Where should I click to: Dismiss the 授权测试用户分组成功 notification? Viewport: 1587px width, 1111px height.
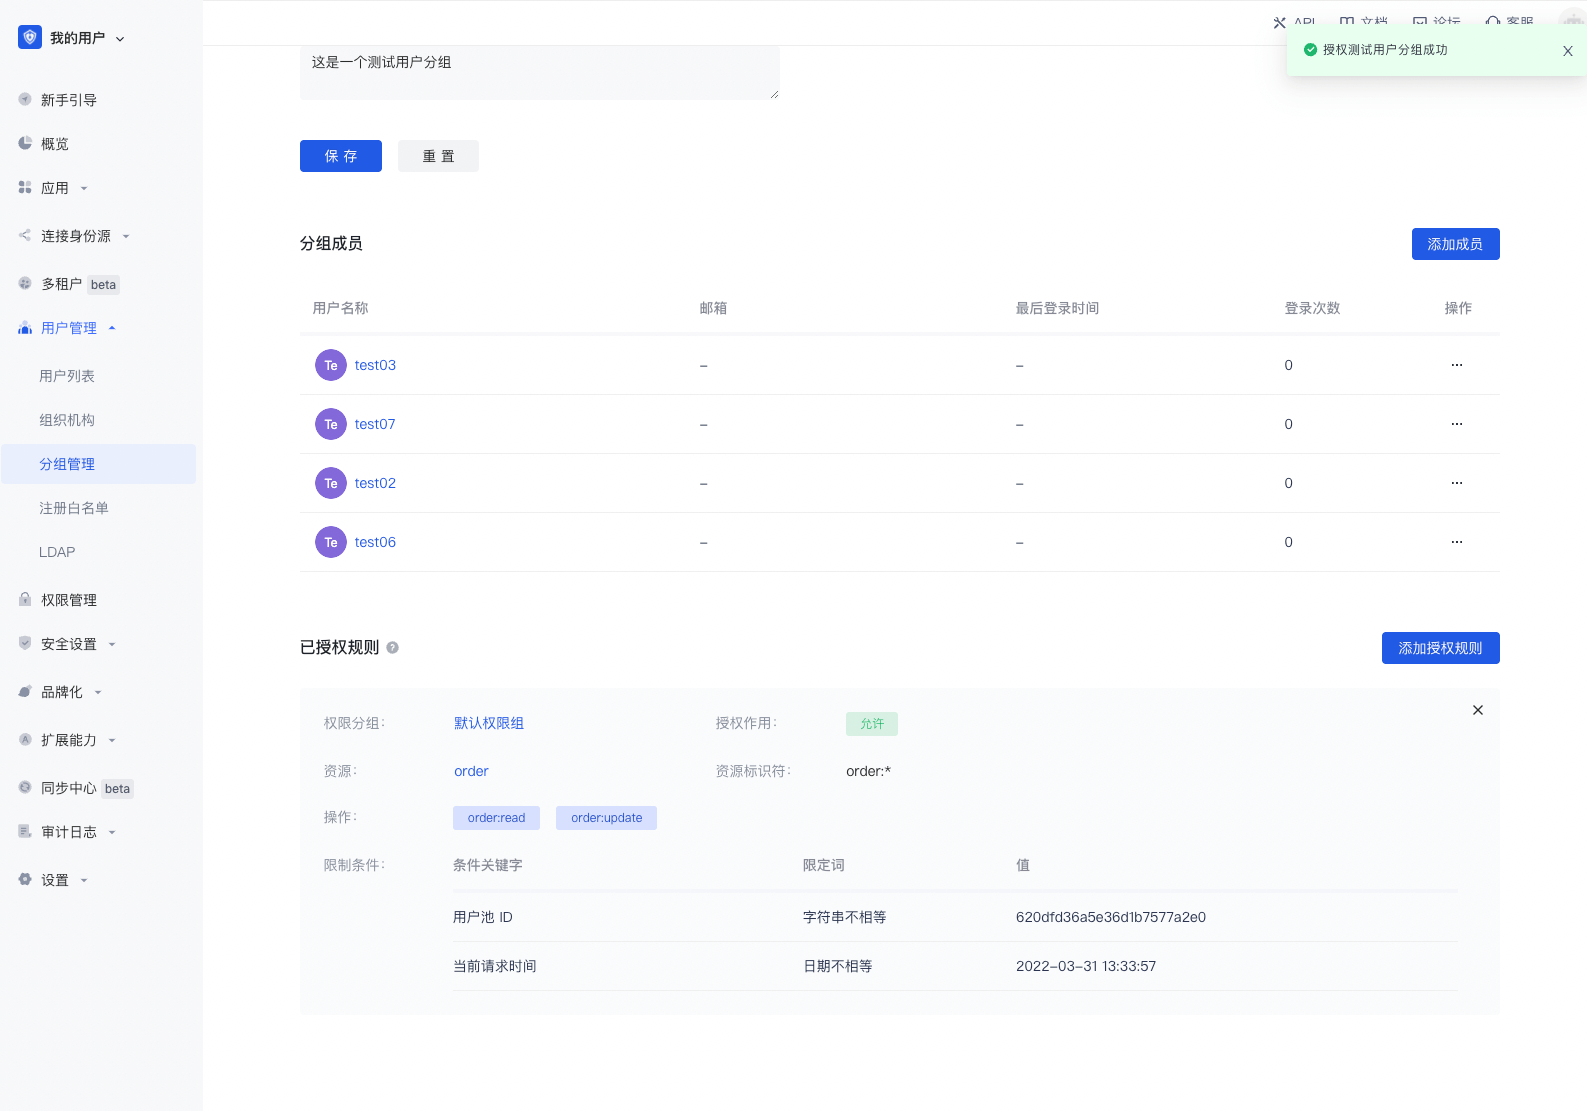pos(1567,51)
